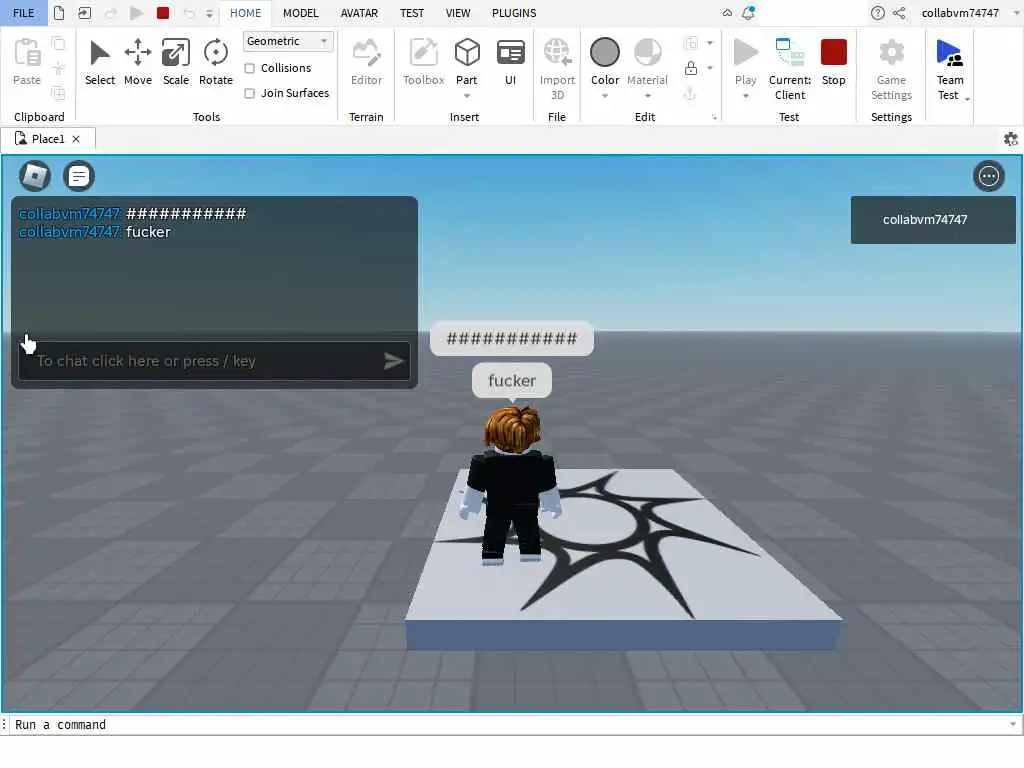Open the Edit group dialog launcher

tap(714, 117)
